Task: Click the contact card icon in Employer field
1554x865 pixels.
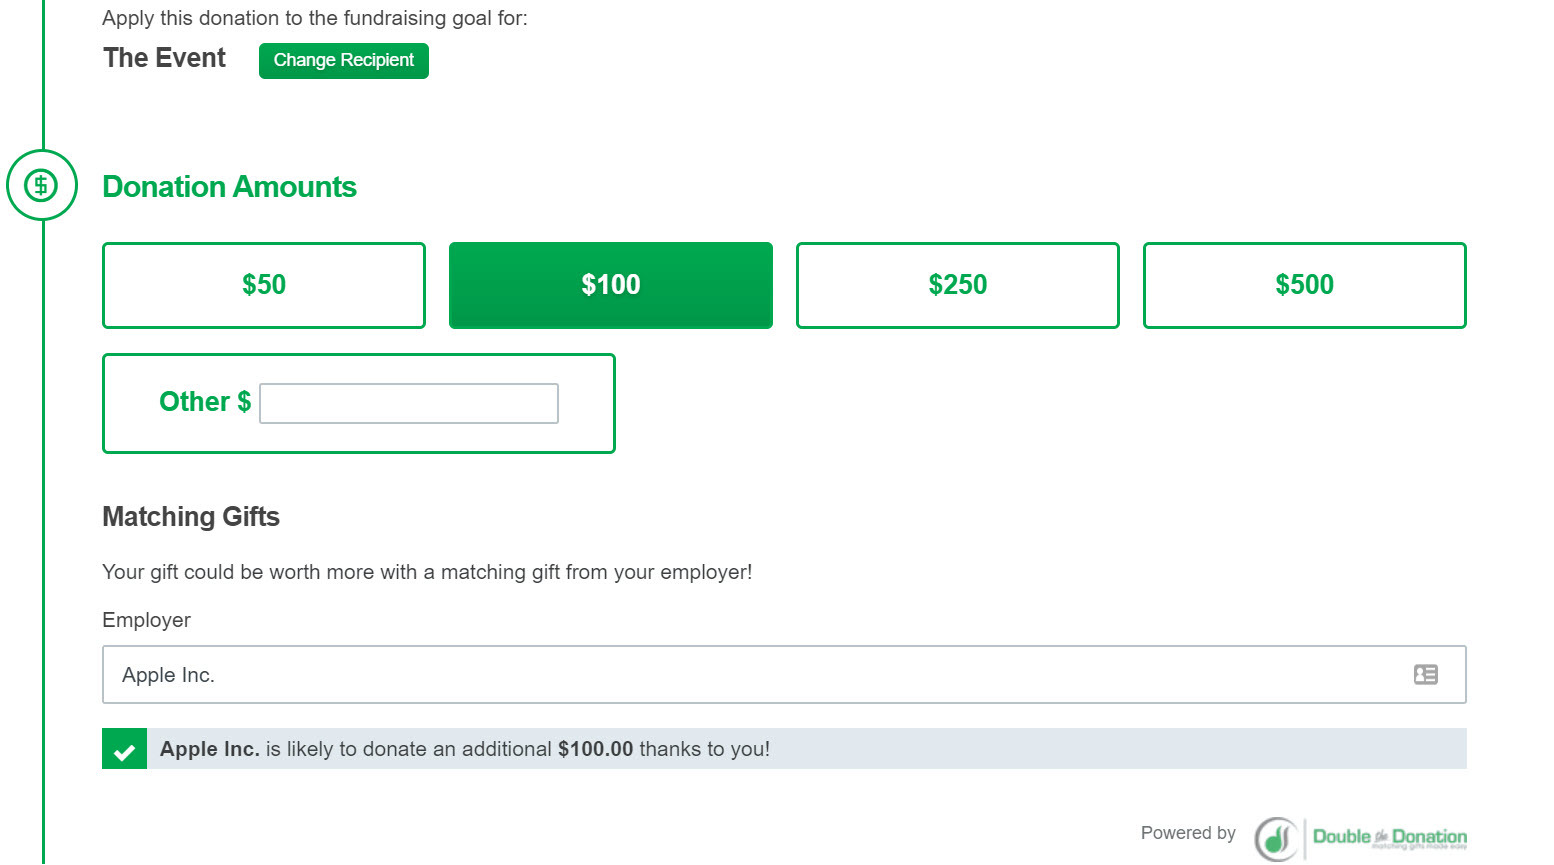Action: click(1425, 675)
